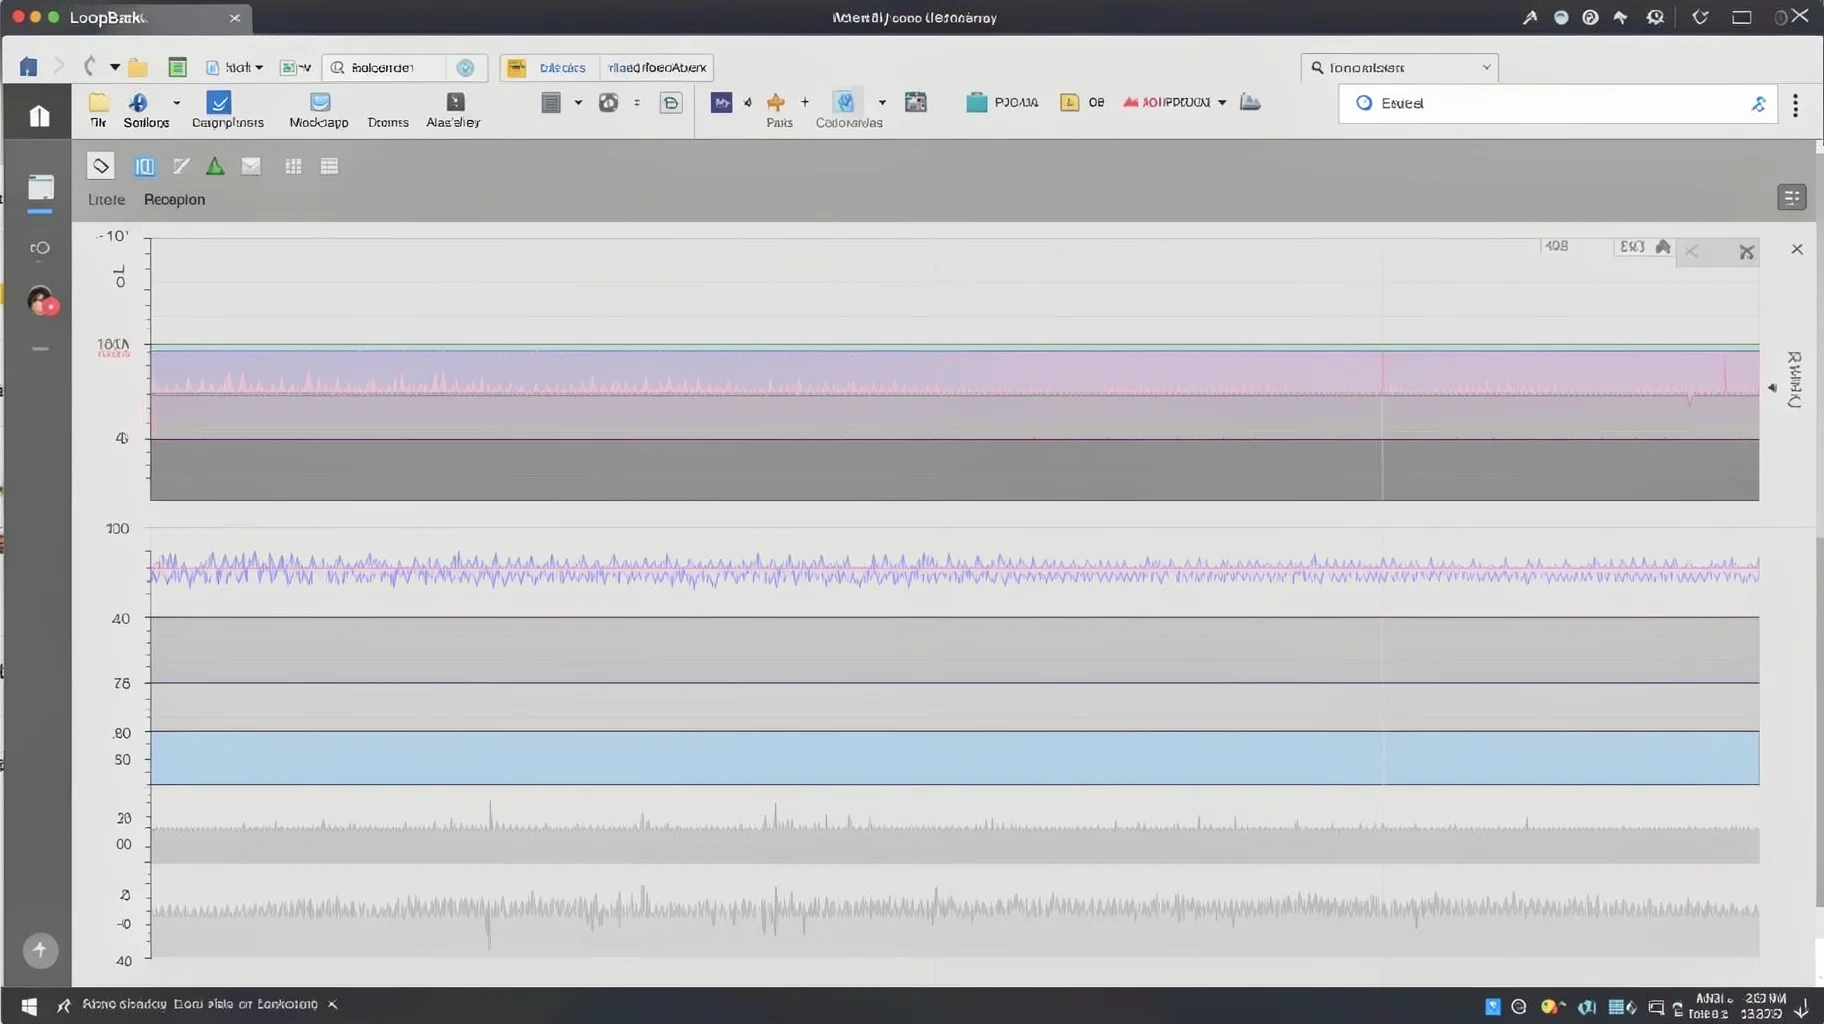Switch to grid view in the chart toolbar
1824x1024 pixels.
click(x=293, y=166)
